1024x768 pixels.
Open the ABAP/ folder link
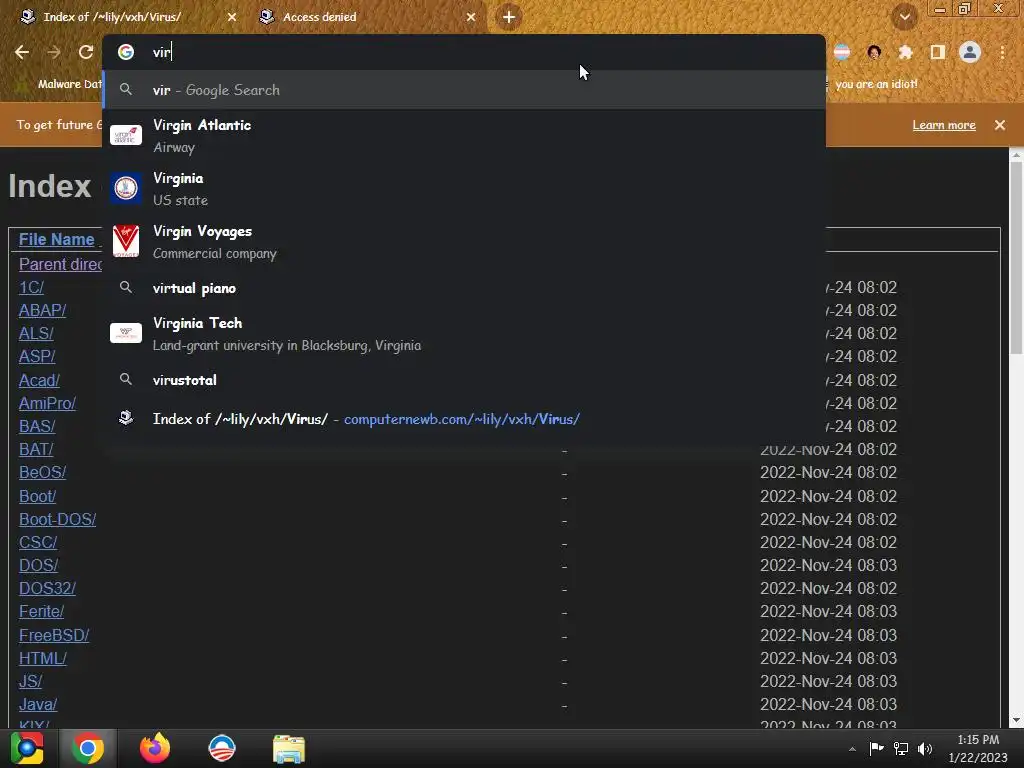42,311
